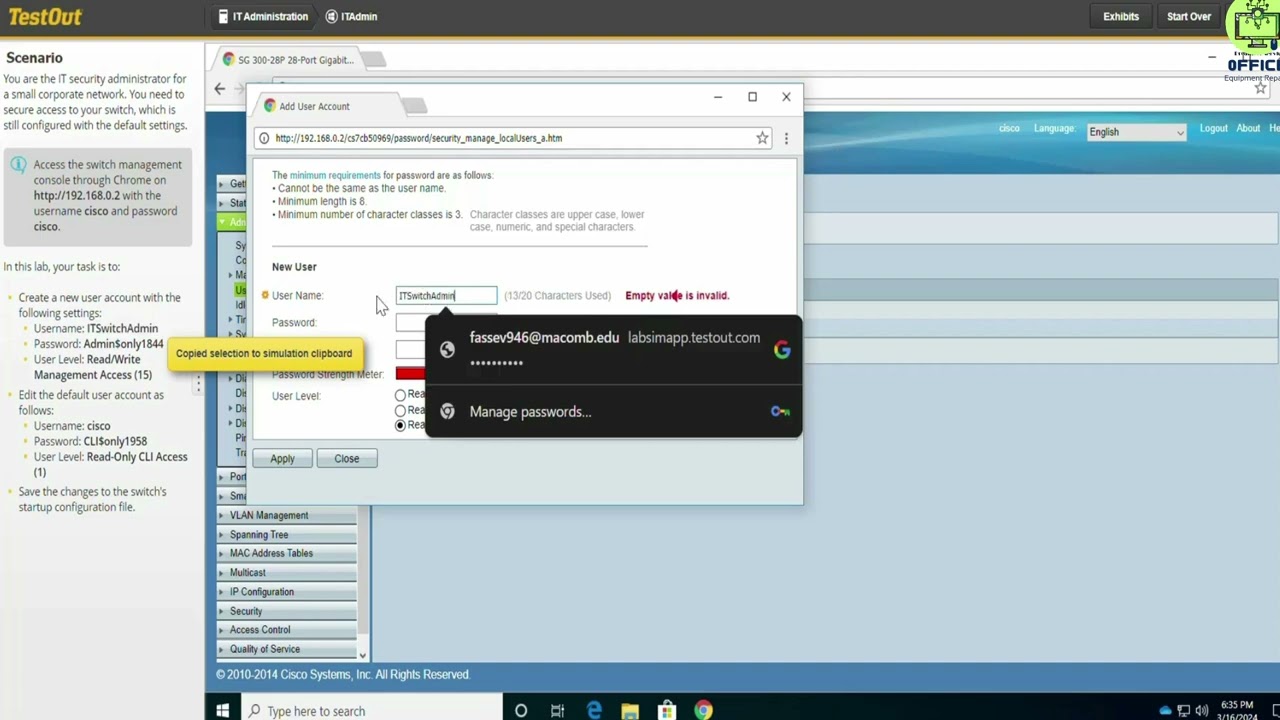Select the first User Level radio button
Viewport: 1280px width, 720px height.
tap(400, 395)
